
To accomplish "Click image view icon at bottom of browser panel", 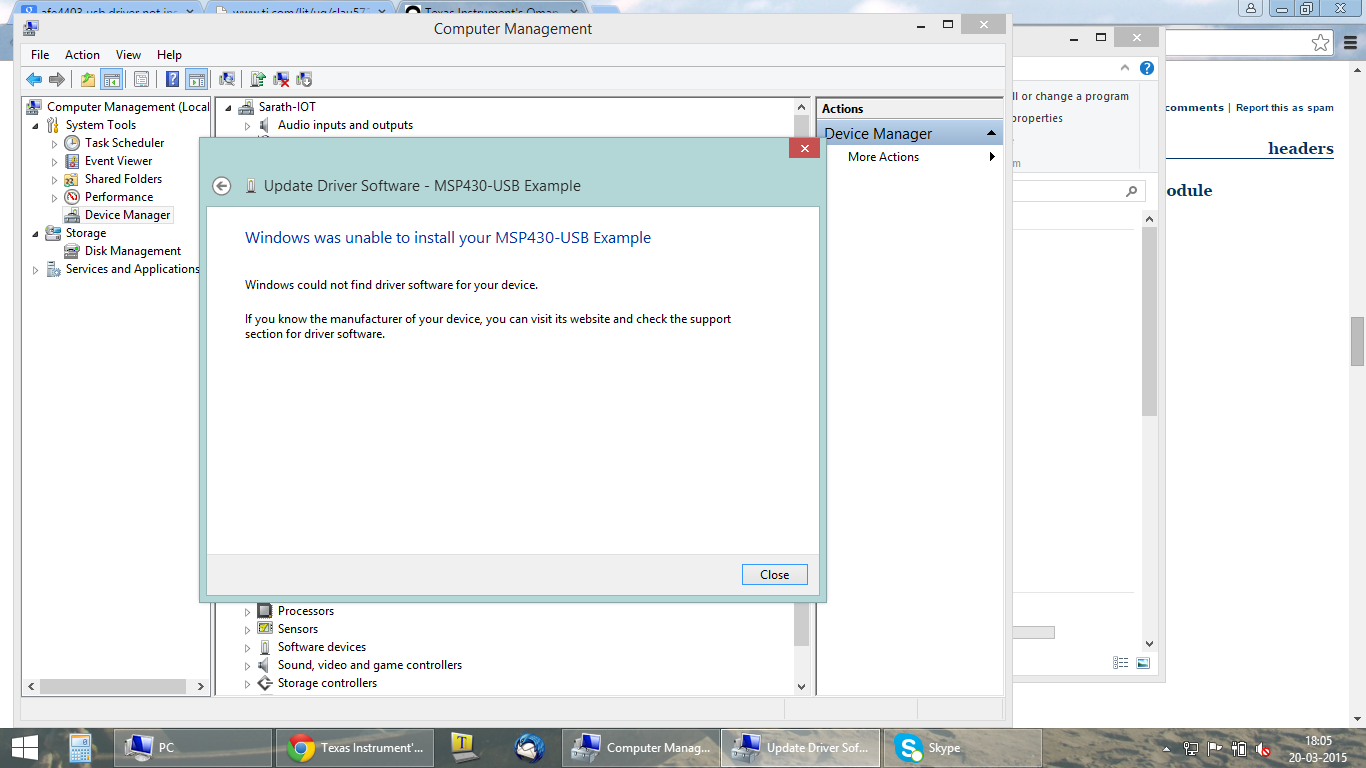I will click(x=1143, y=663).
